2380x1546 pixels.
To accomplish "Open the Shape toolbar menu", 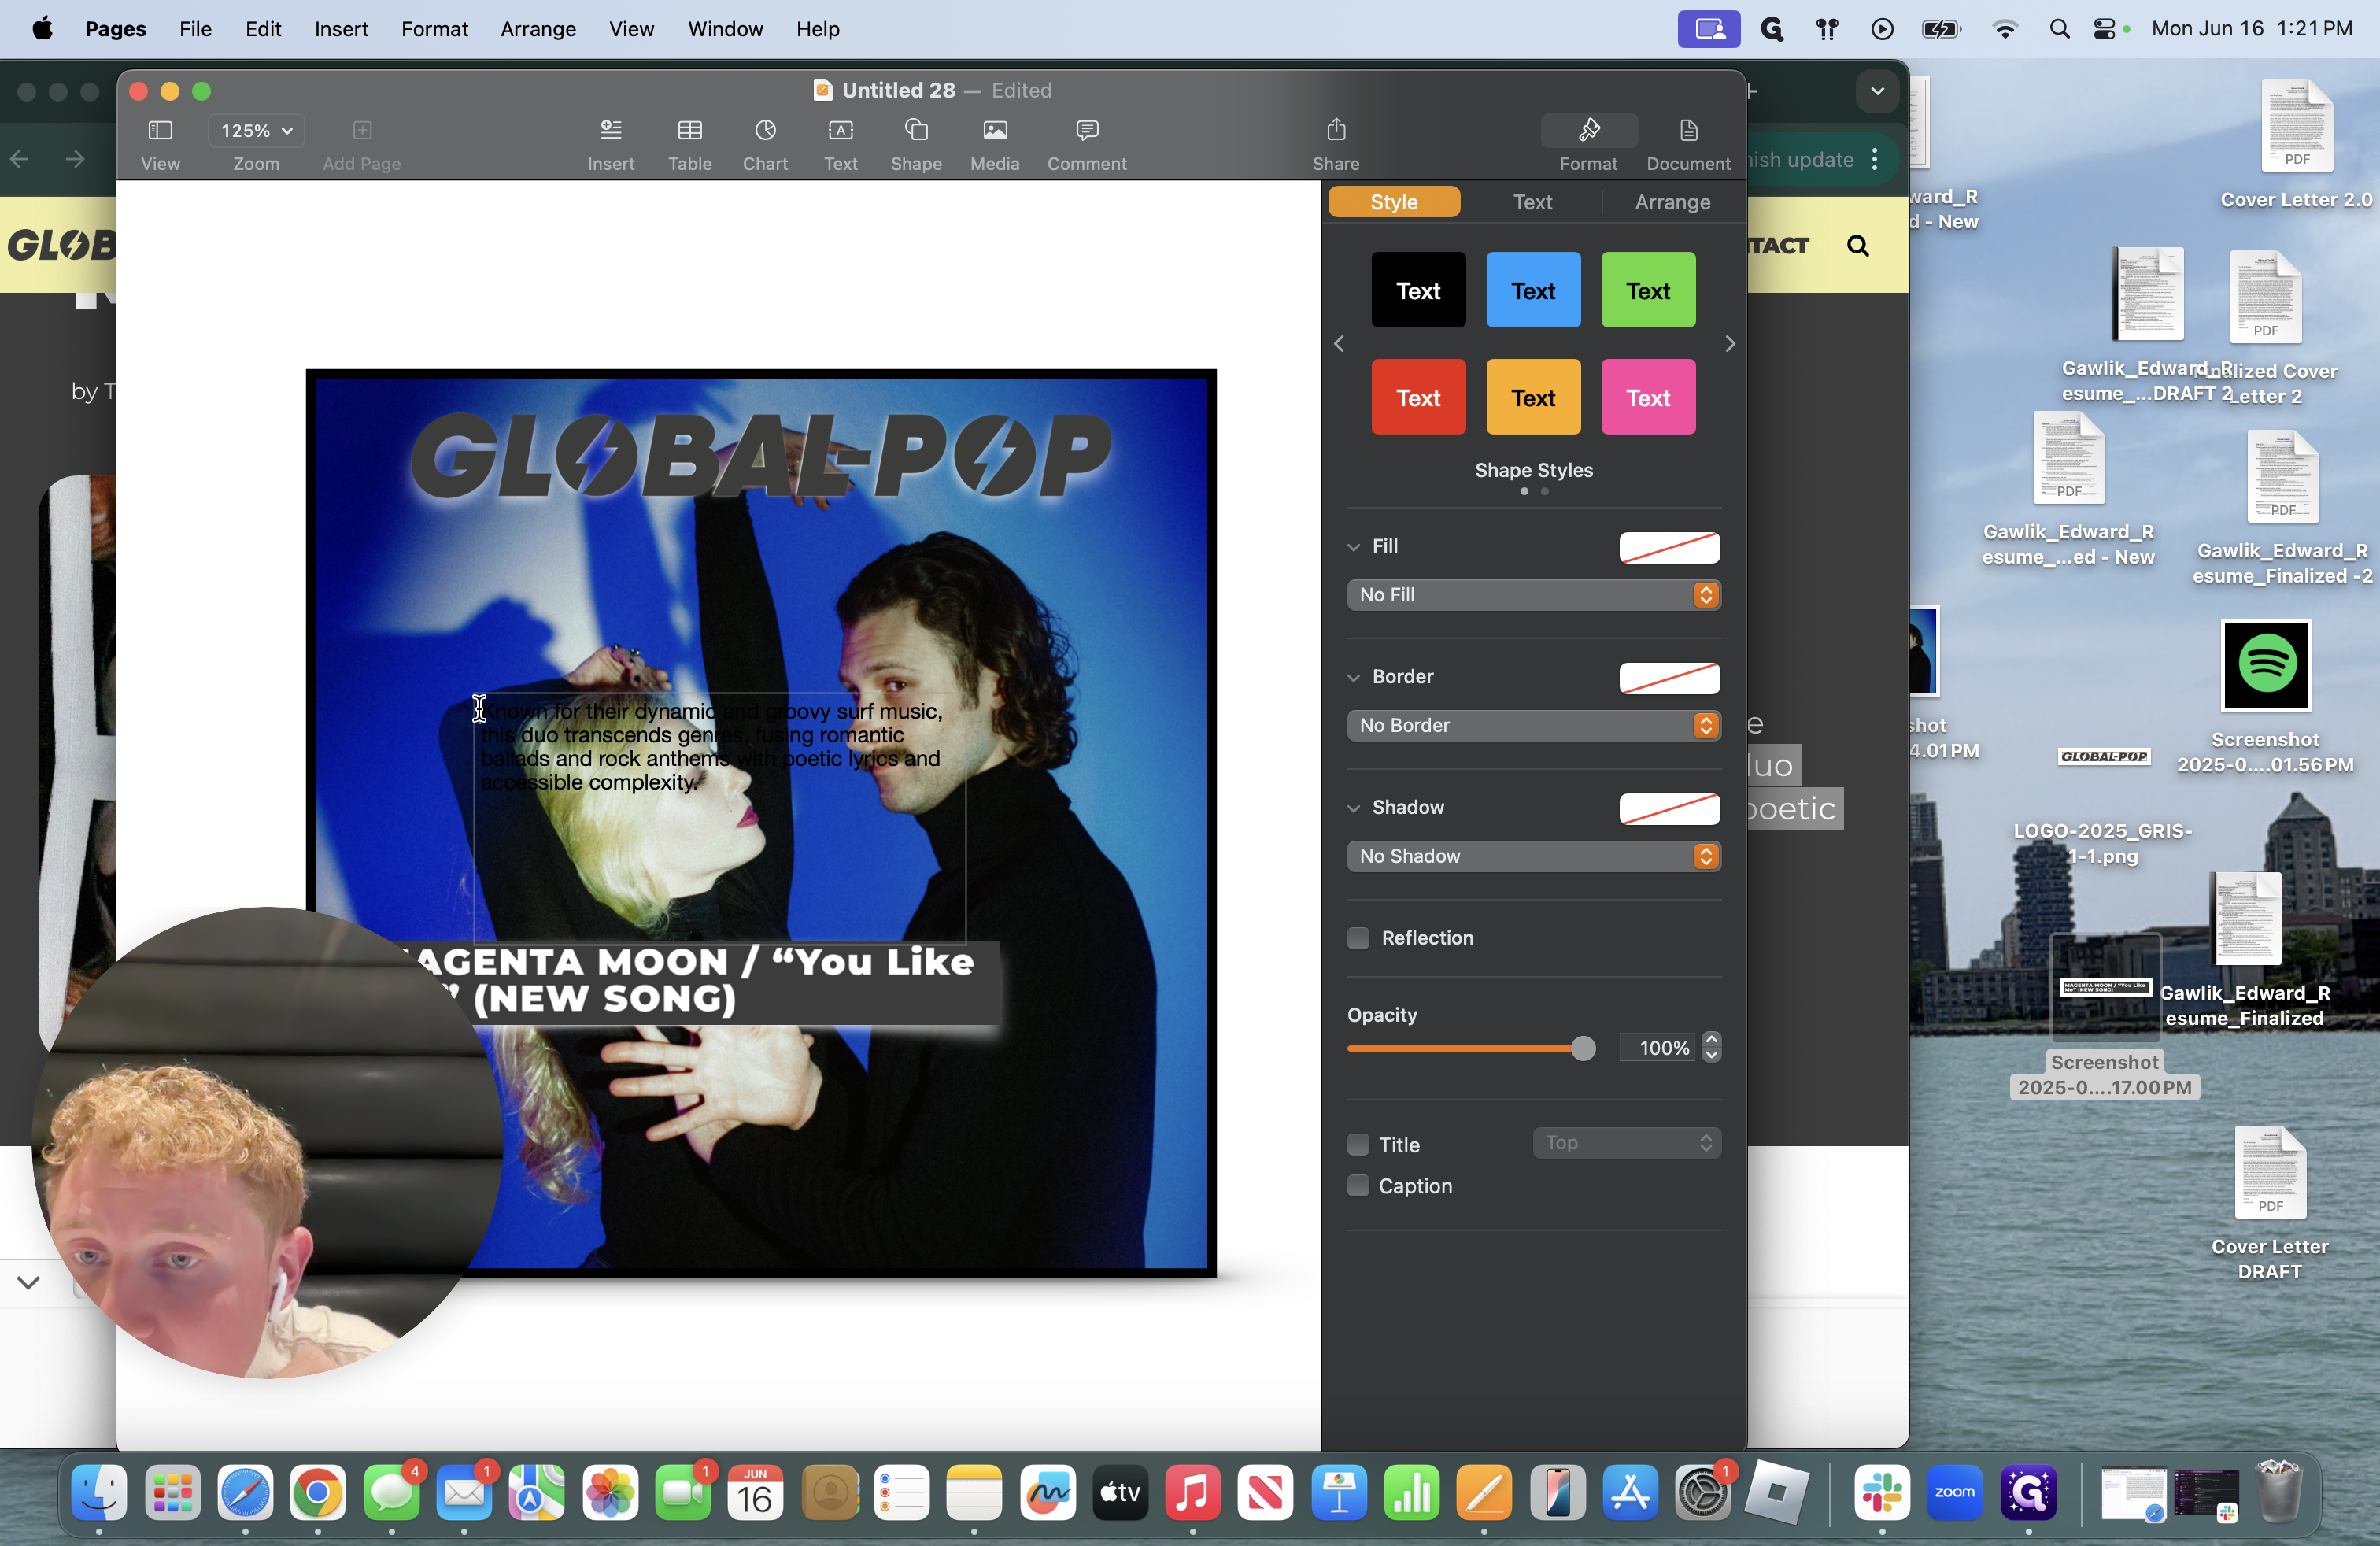I will point(916,130).
